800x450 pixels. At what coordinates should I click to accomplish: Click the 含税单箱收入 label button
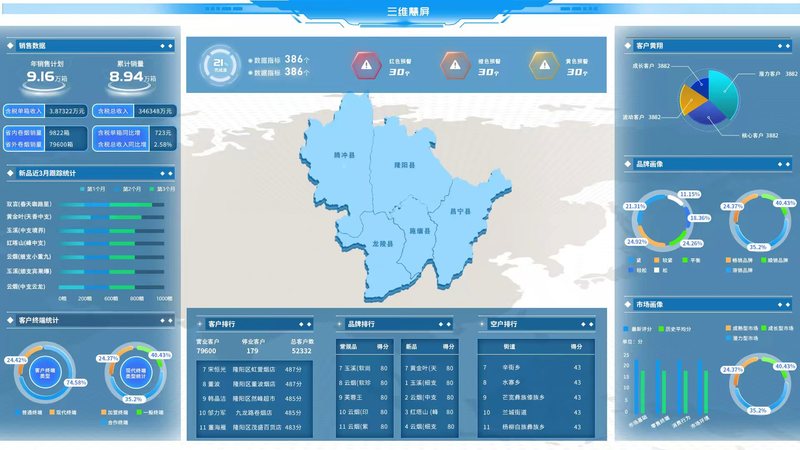click(x=25, y=110)
